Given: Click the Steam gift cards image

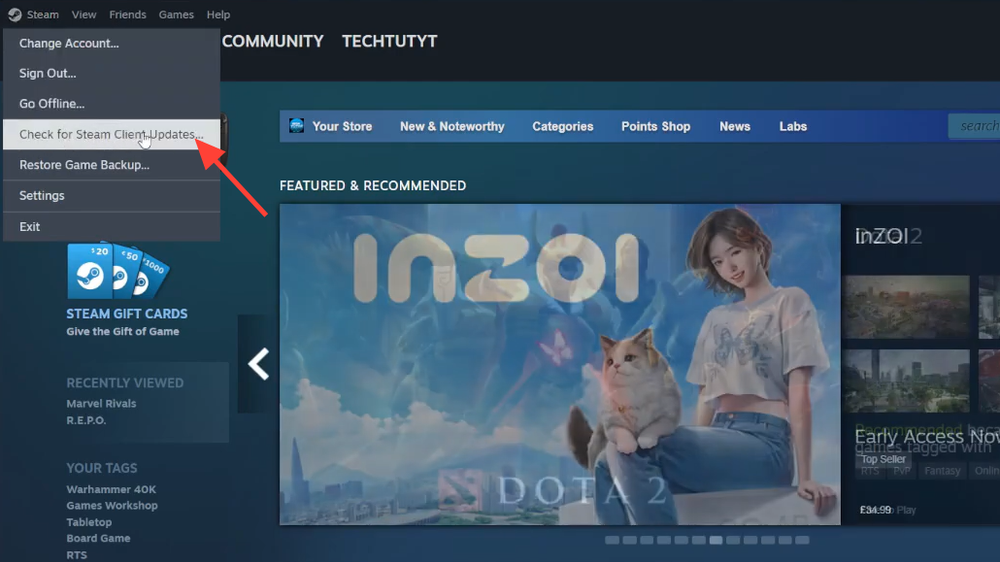Looking at the screenshot, I should (118, 270).
